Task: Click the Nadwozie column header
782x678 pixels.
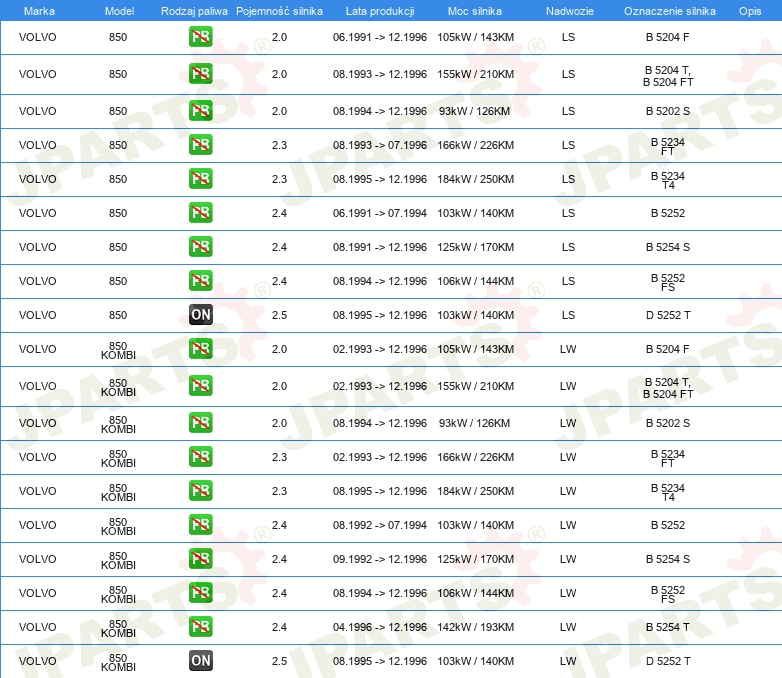Action: pos(568,10)
